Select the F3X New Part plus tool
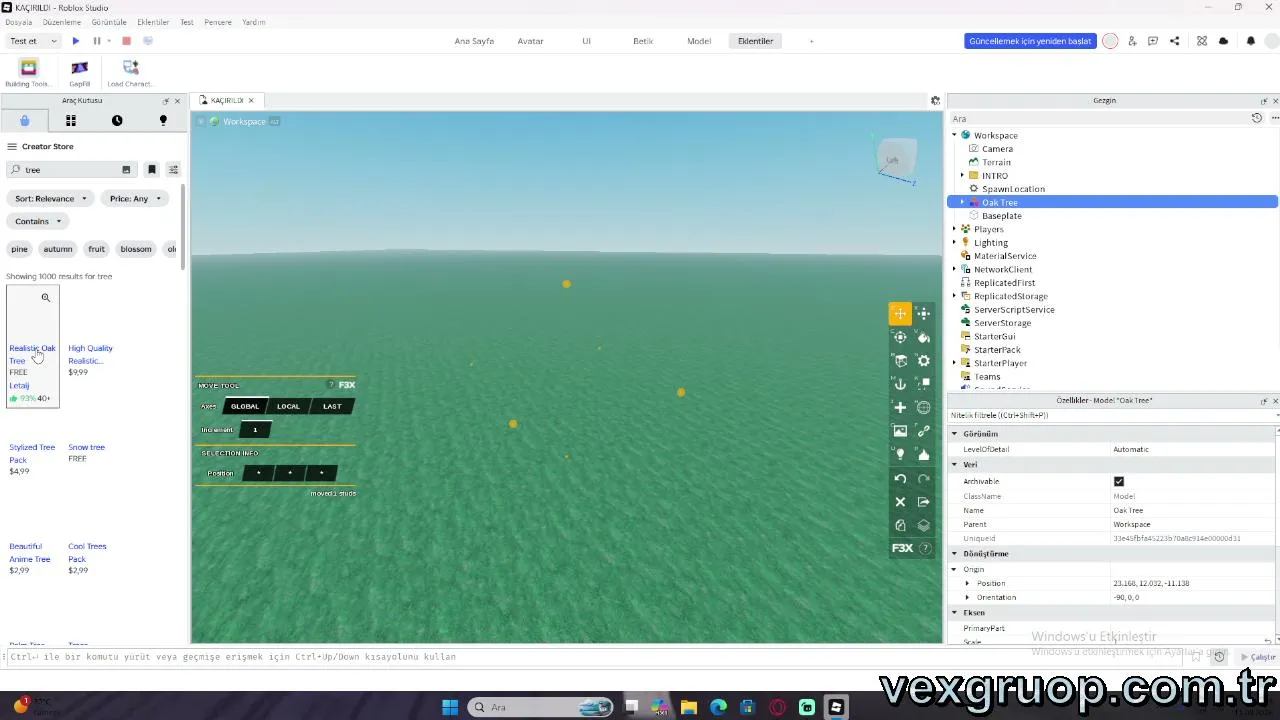 900,408
